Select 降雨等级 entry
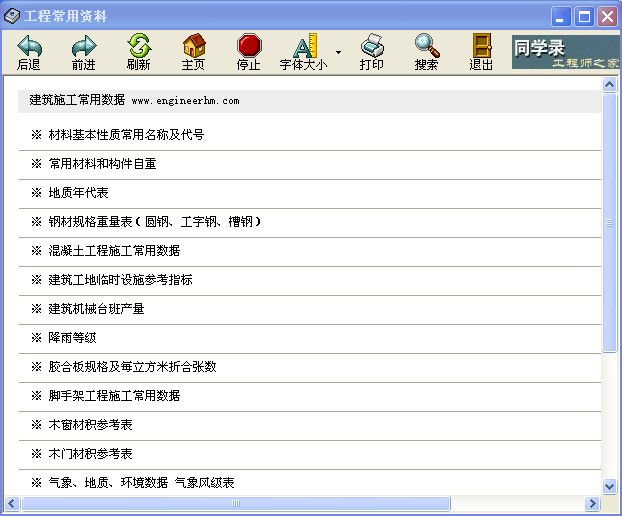This screenshot has height=516, width=622. [73, 338]
